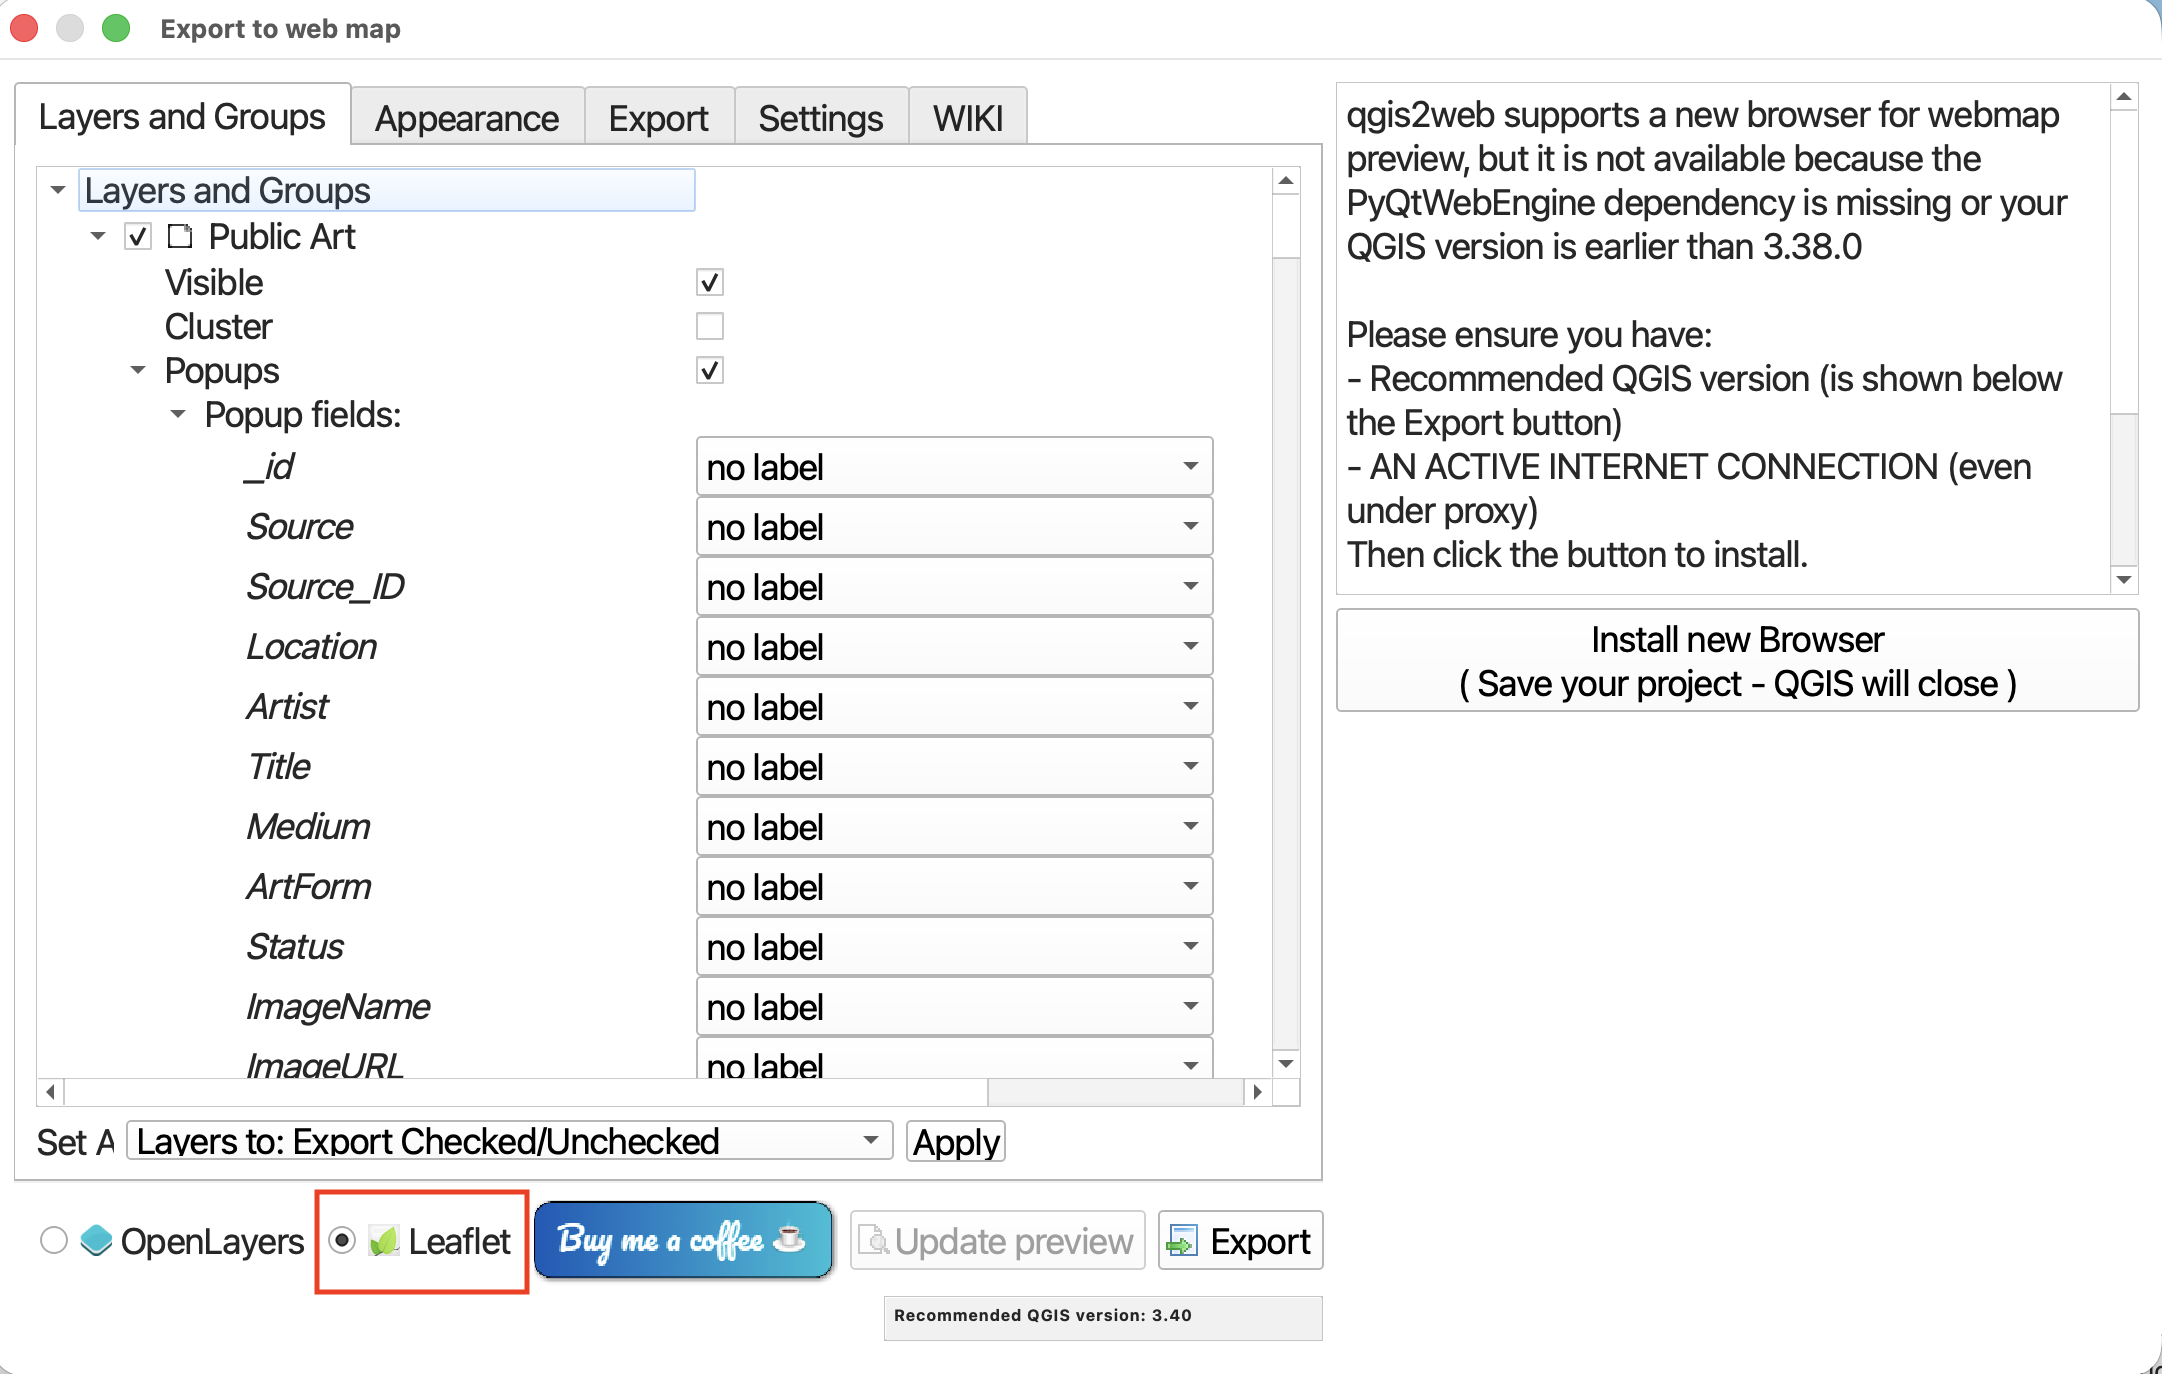Click the Update preview magnifier icon
Screen dimensions: 2162x1374
[x=873, y=1241]
